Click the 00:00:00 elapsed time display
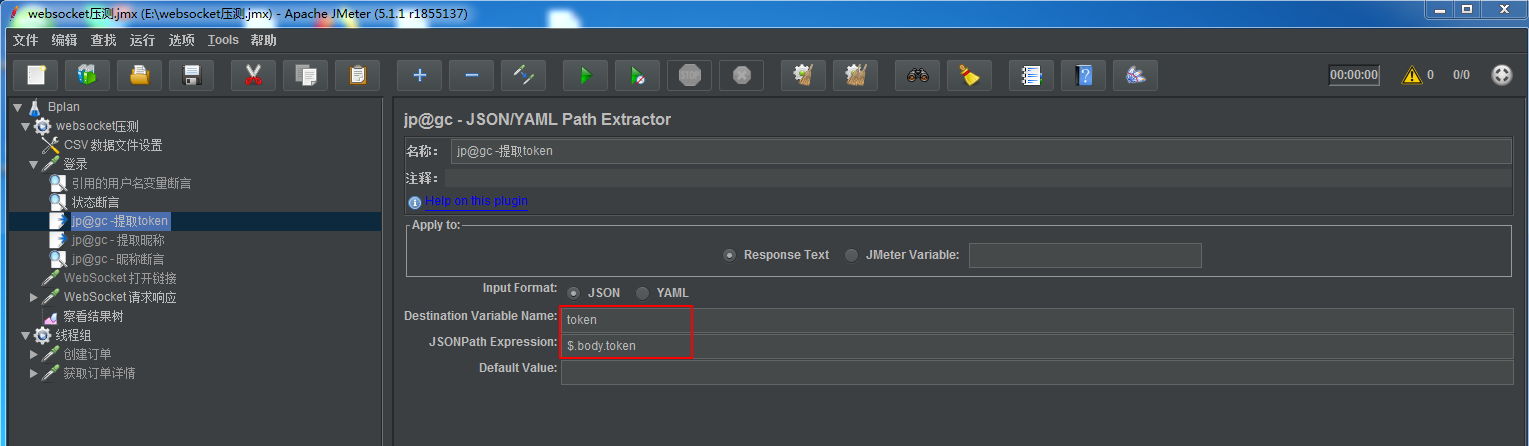This screenshot has width=1529, height=446. click(x=1354, y=75)
